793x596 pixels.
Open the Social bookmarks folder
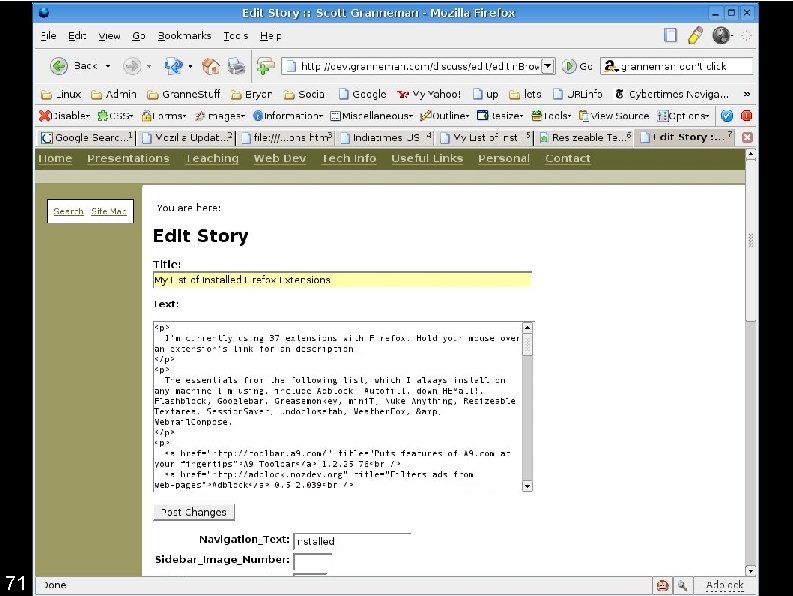[303, 94]
